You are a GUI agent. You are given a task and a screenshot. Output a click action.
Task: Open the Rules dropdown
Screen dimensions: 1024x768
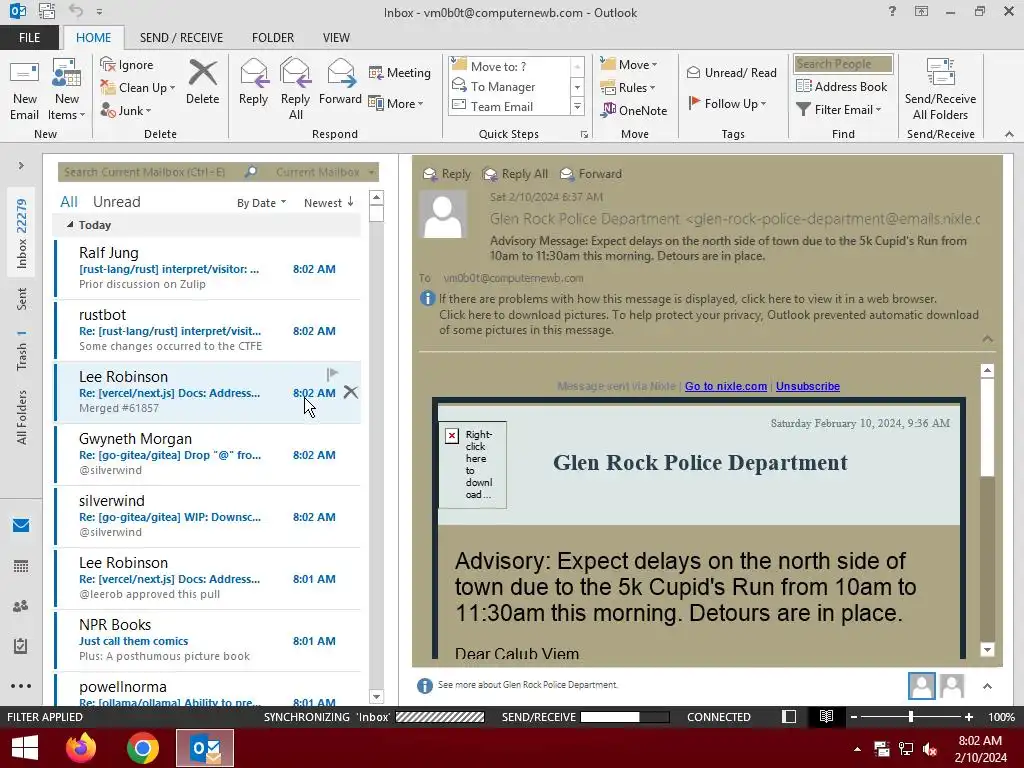(628, 88)
